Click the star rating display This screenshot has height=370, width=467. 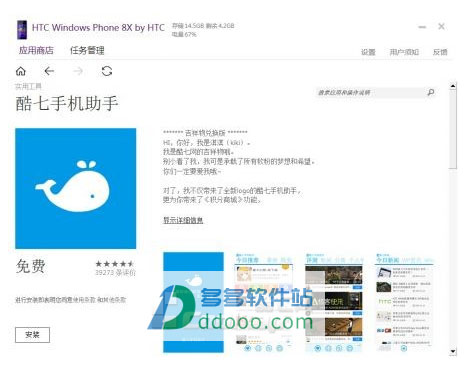[115, 264]
